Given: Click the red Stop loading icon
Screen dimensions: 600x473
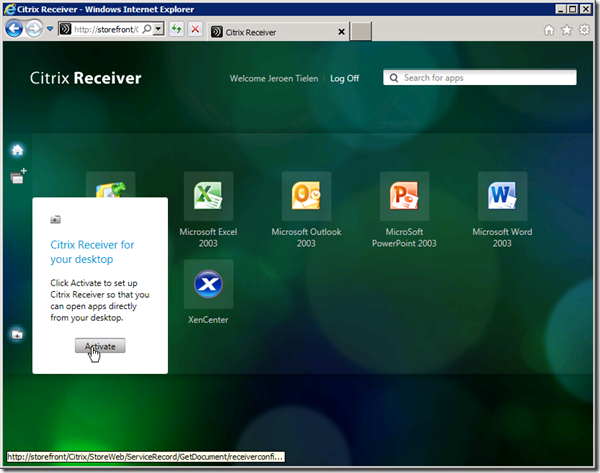Looking at the screenshot, I should tap(195, 29).
